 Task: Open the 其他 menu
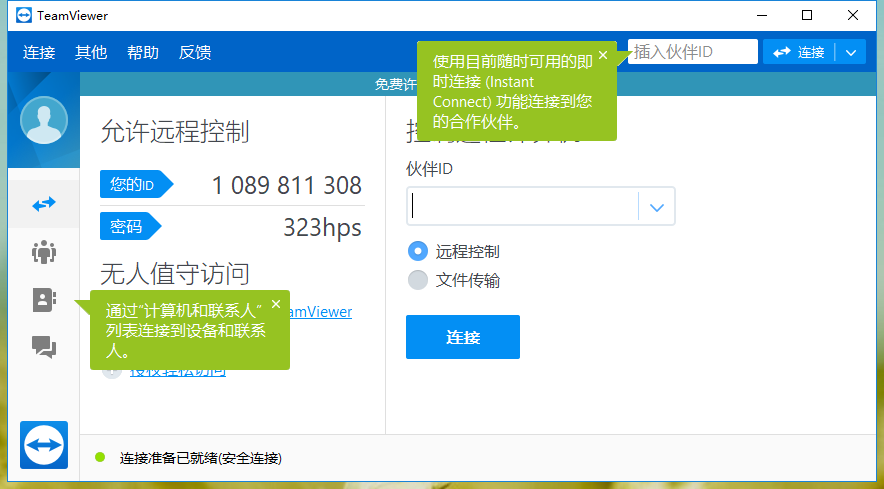point(91,52)
